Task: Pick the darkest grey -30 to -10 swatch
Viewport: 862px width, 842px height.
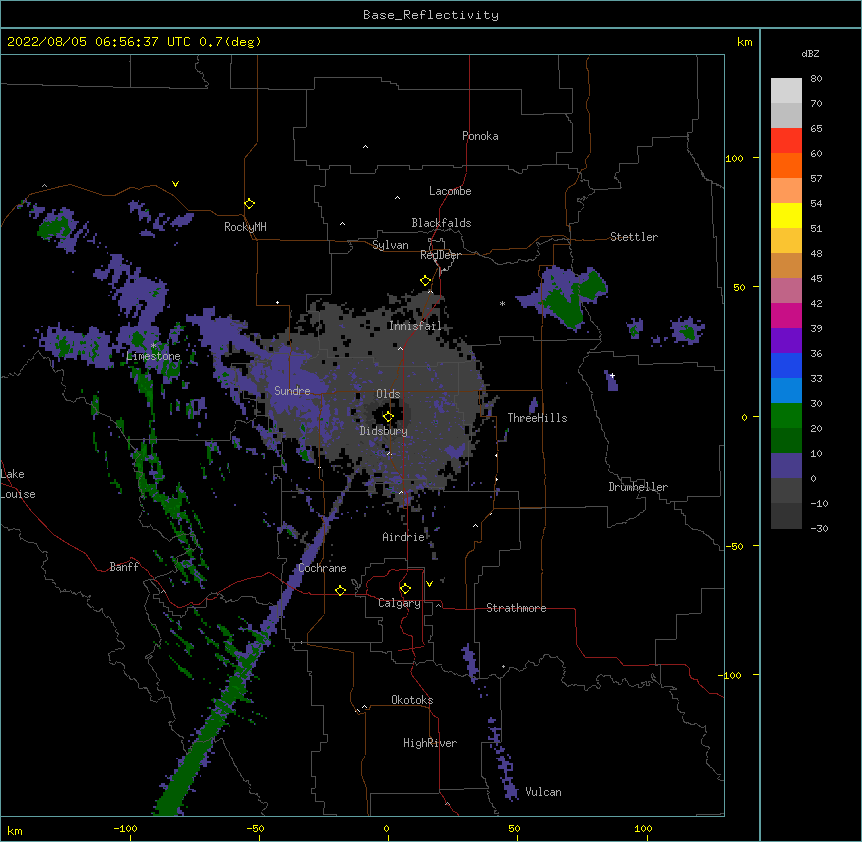Action: pyautogui.click(x=786, y=516)
